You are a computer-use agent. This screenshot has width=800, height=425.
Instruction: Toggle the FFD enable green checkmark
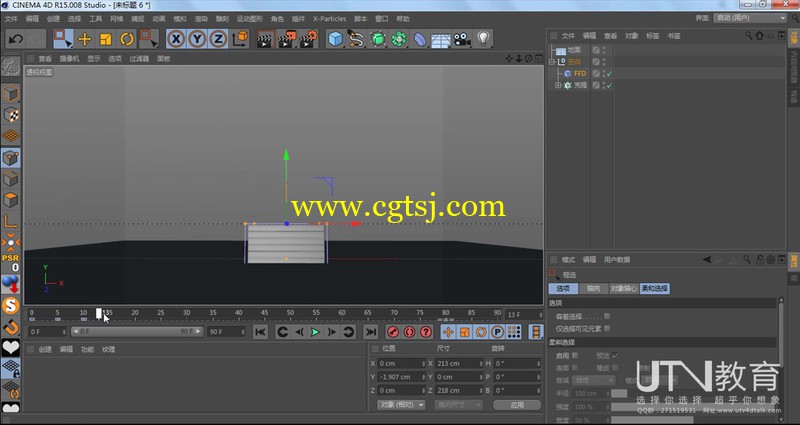click(x=609, y=73)
